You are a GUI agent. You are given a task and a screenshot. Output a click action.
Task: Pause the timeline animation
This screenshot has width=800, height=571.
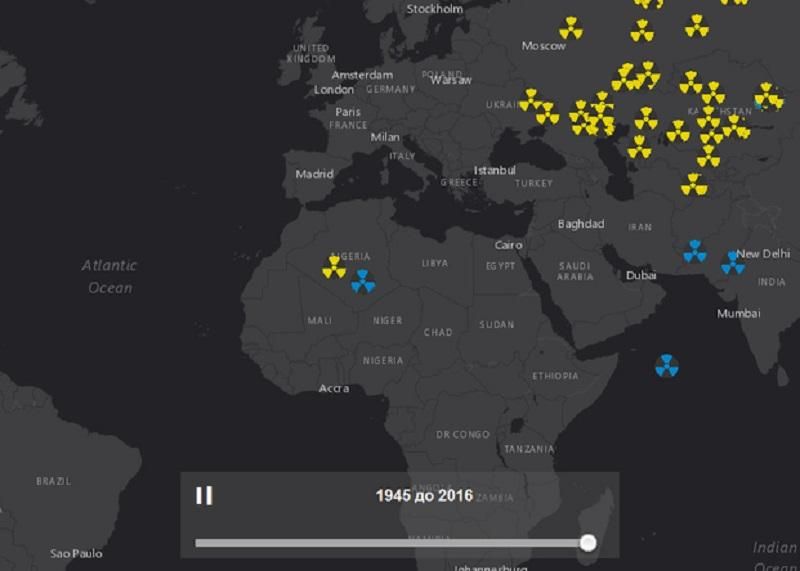pos(204,496)
